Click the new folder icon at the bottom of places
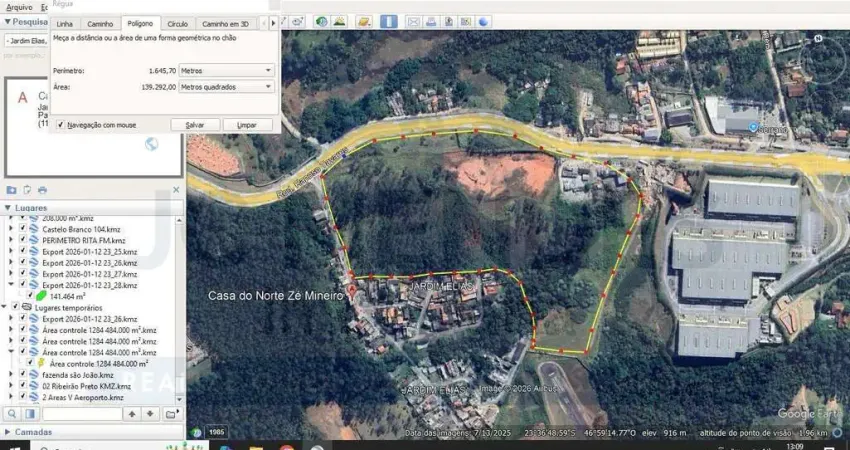Screen dimensions: 850x450 click(x=171, y=414)
